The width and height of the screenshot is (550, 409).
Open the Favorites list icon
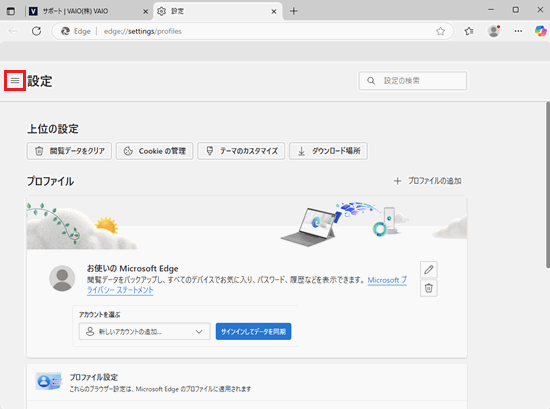click(469, 31)
